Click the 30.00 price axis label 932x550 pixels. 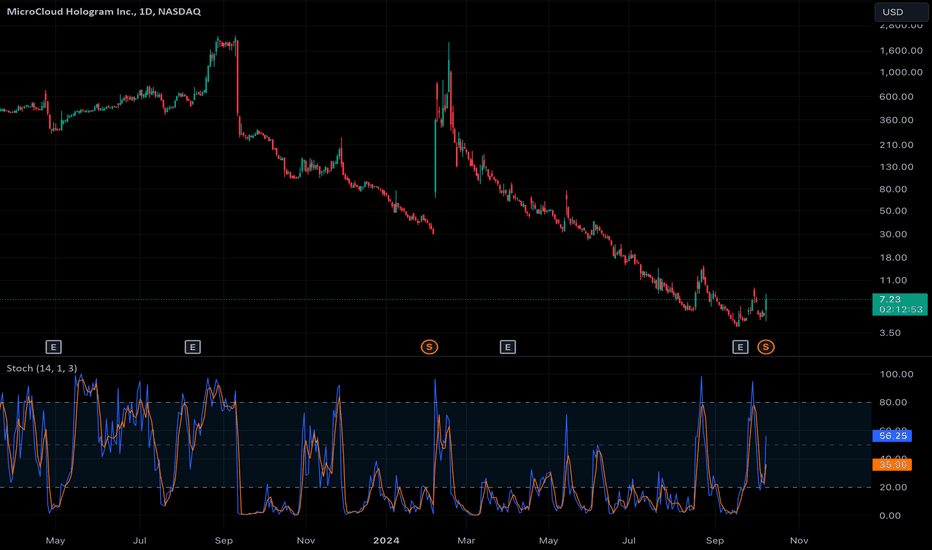[x=893, y=234]
